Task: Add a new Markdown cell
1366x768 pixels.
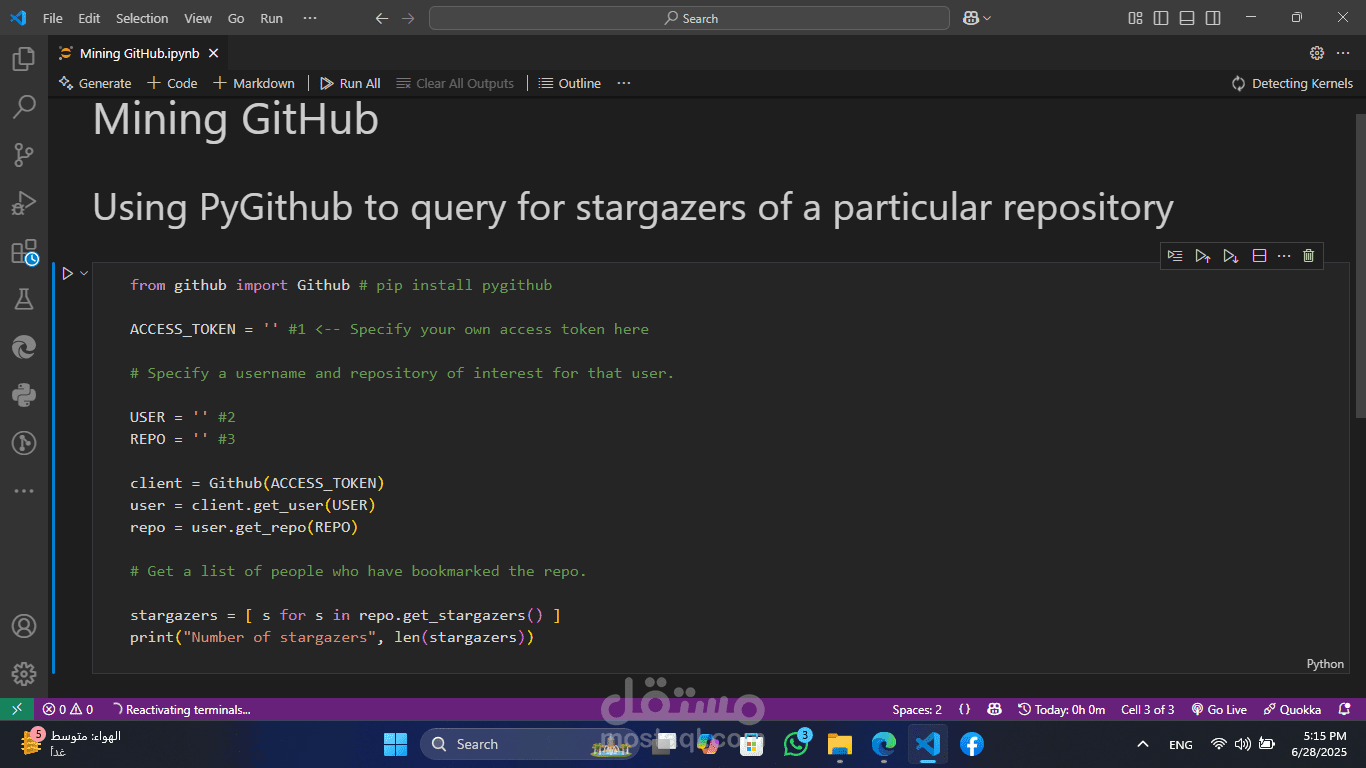Action: (254, 83)
